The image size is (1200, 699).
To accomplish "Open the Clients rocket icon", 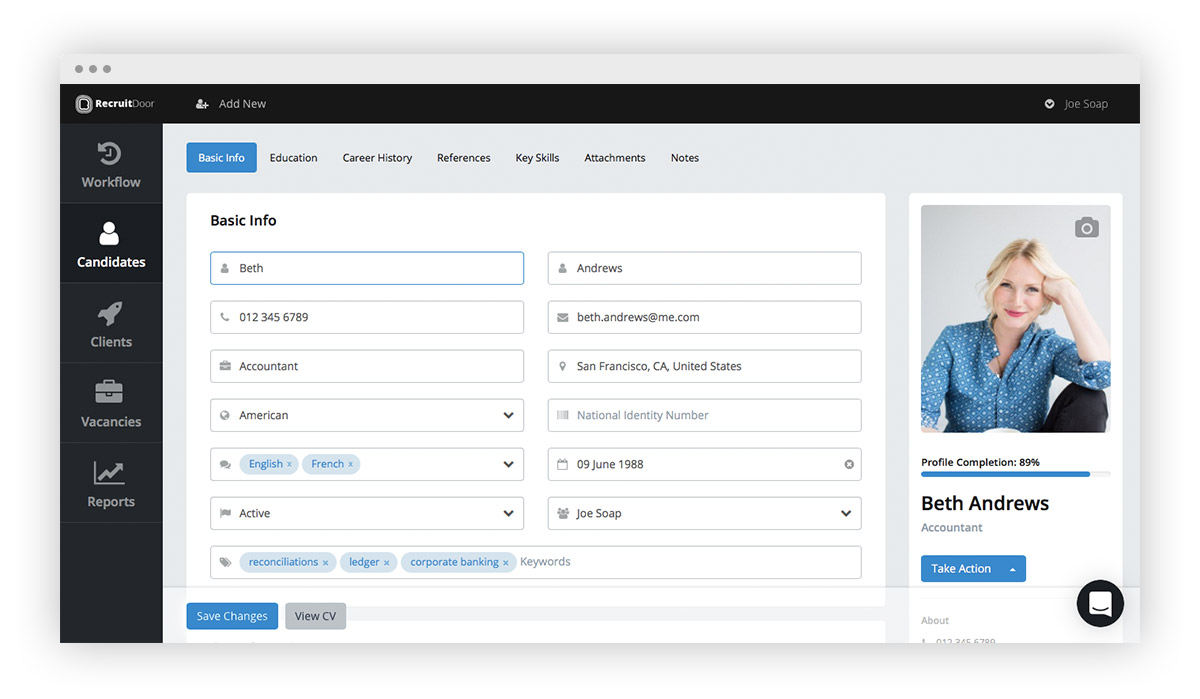I will 110,313.
